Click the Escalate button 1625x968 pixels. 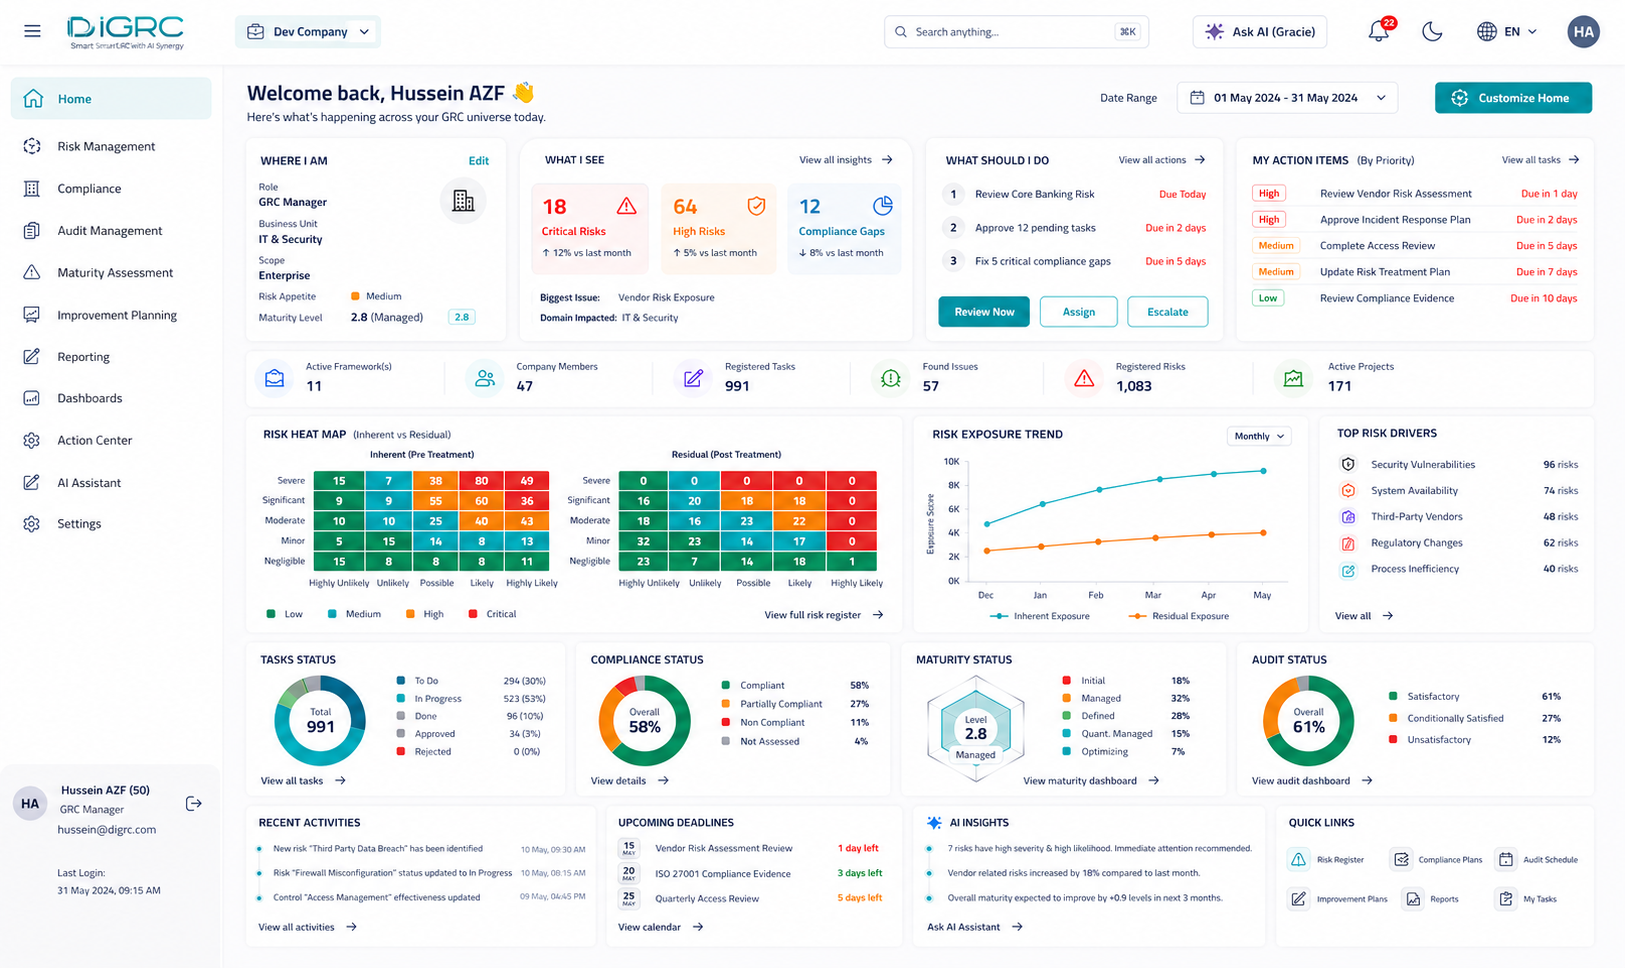pyautogui.click(x=1167, y=312)
